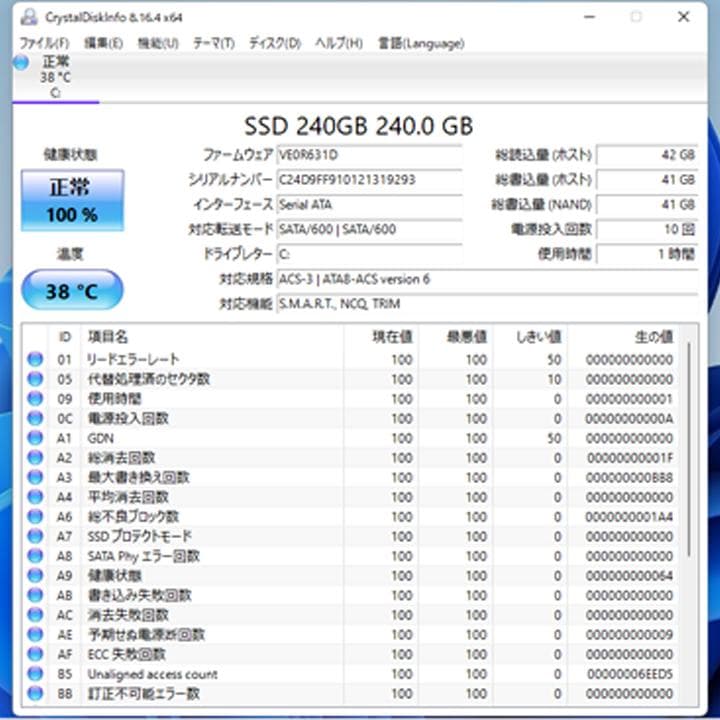Click the ID column header
This screenshot has width=720, height=720.
tap(65, 337)
